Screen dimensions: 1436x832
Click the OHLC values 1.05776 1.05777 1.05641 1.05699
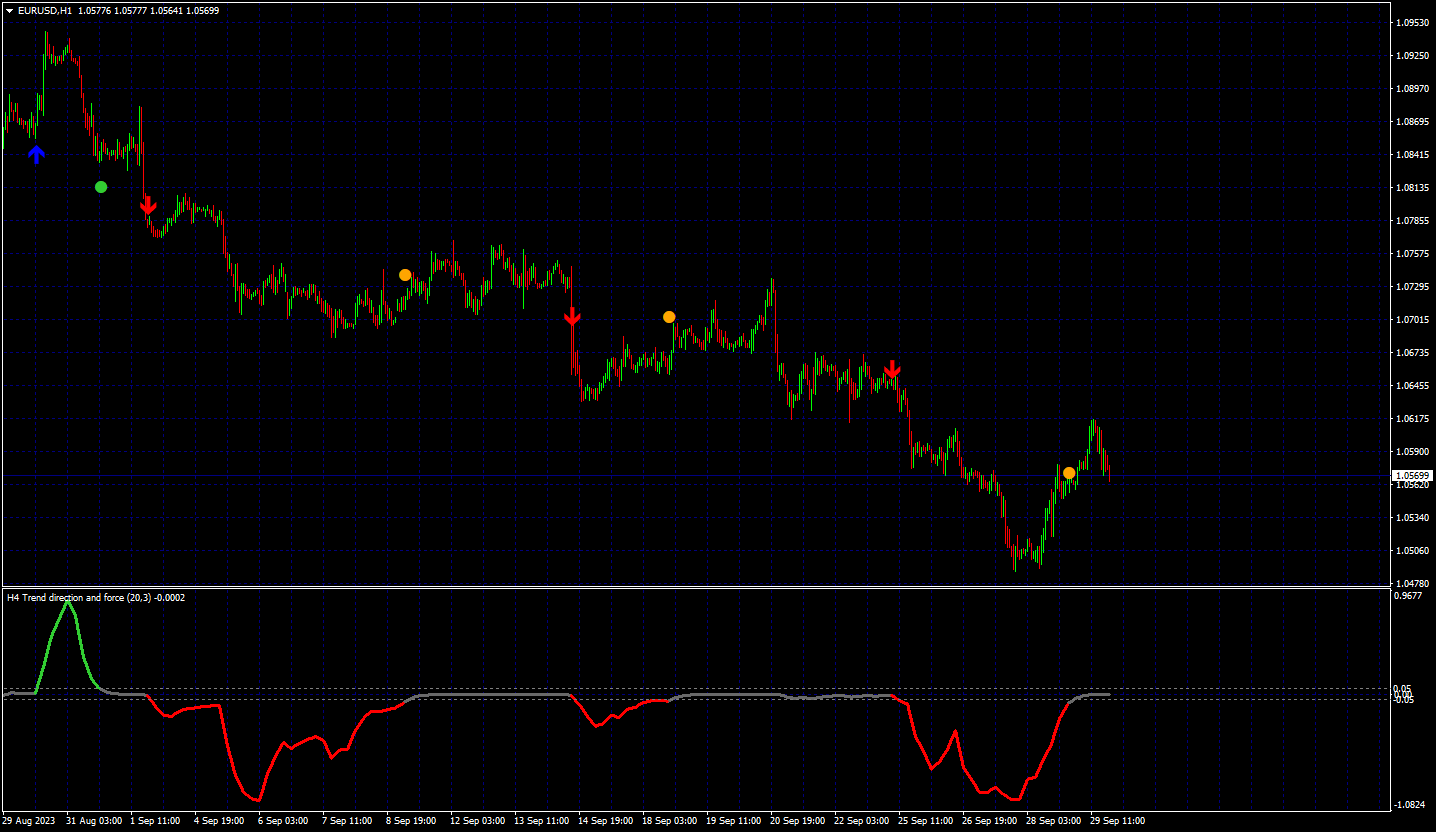tap(149, 10)
